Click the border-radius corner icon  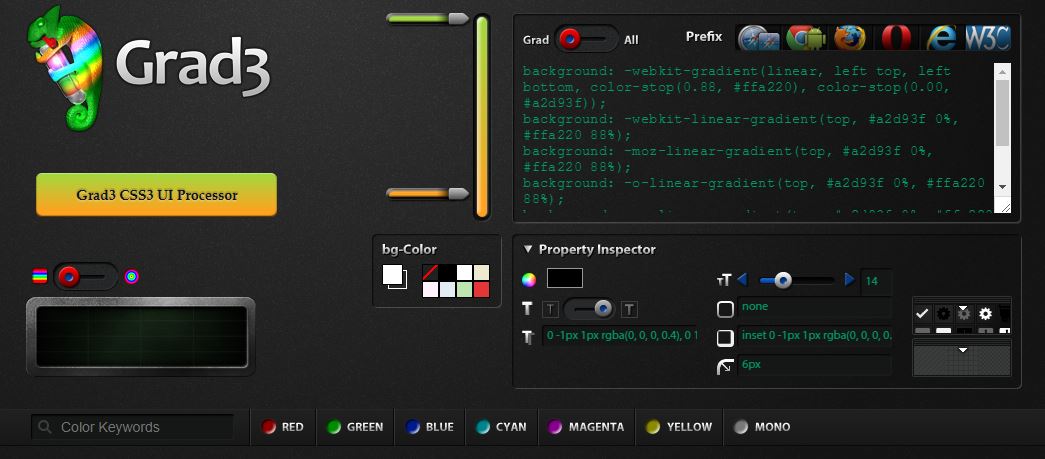(x=725, y=366)
